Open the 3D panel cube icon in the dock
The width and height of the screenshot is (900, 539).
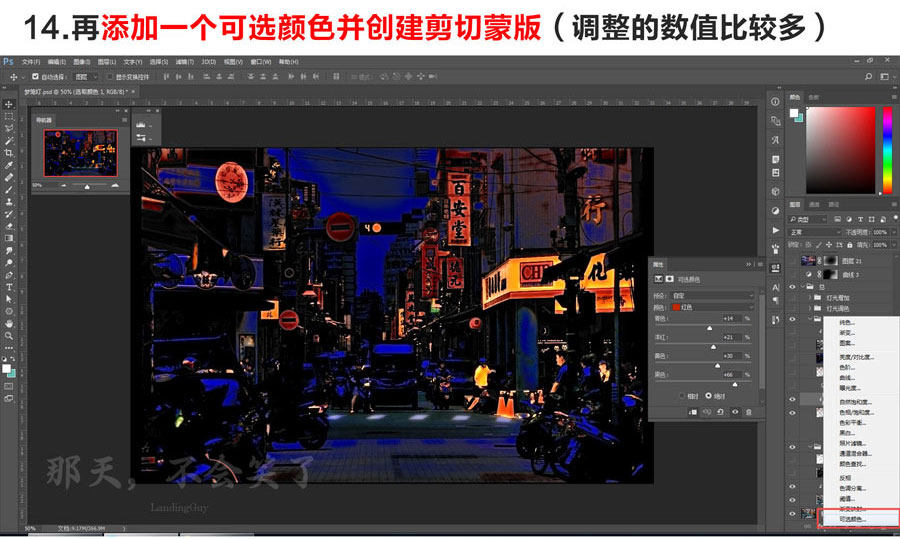click(x=775, y=191)
